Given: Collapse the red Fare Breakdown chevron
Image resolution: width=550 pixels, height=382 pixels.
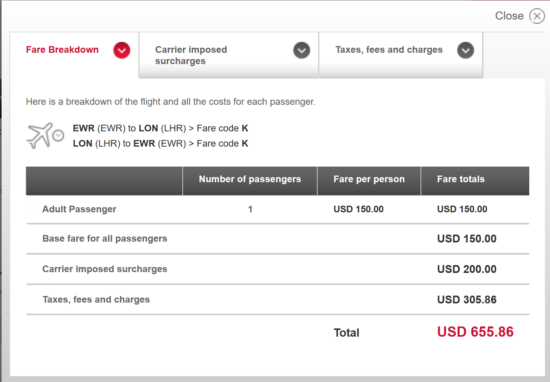Looking at the screenshot, I should 122,50.
